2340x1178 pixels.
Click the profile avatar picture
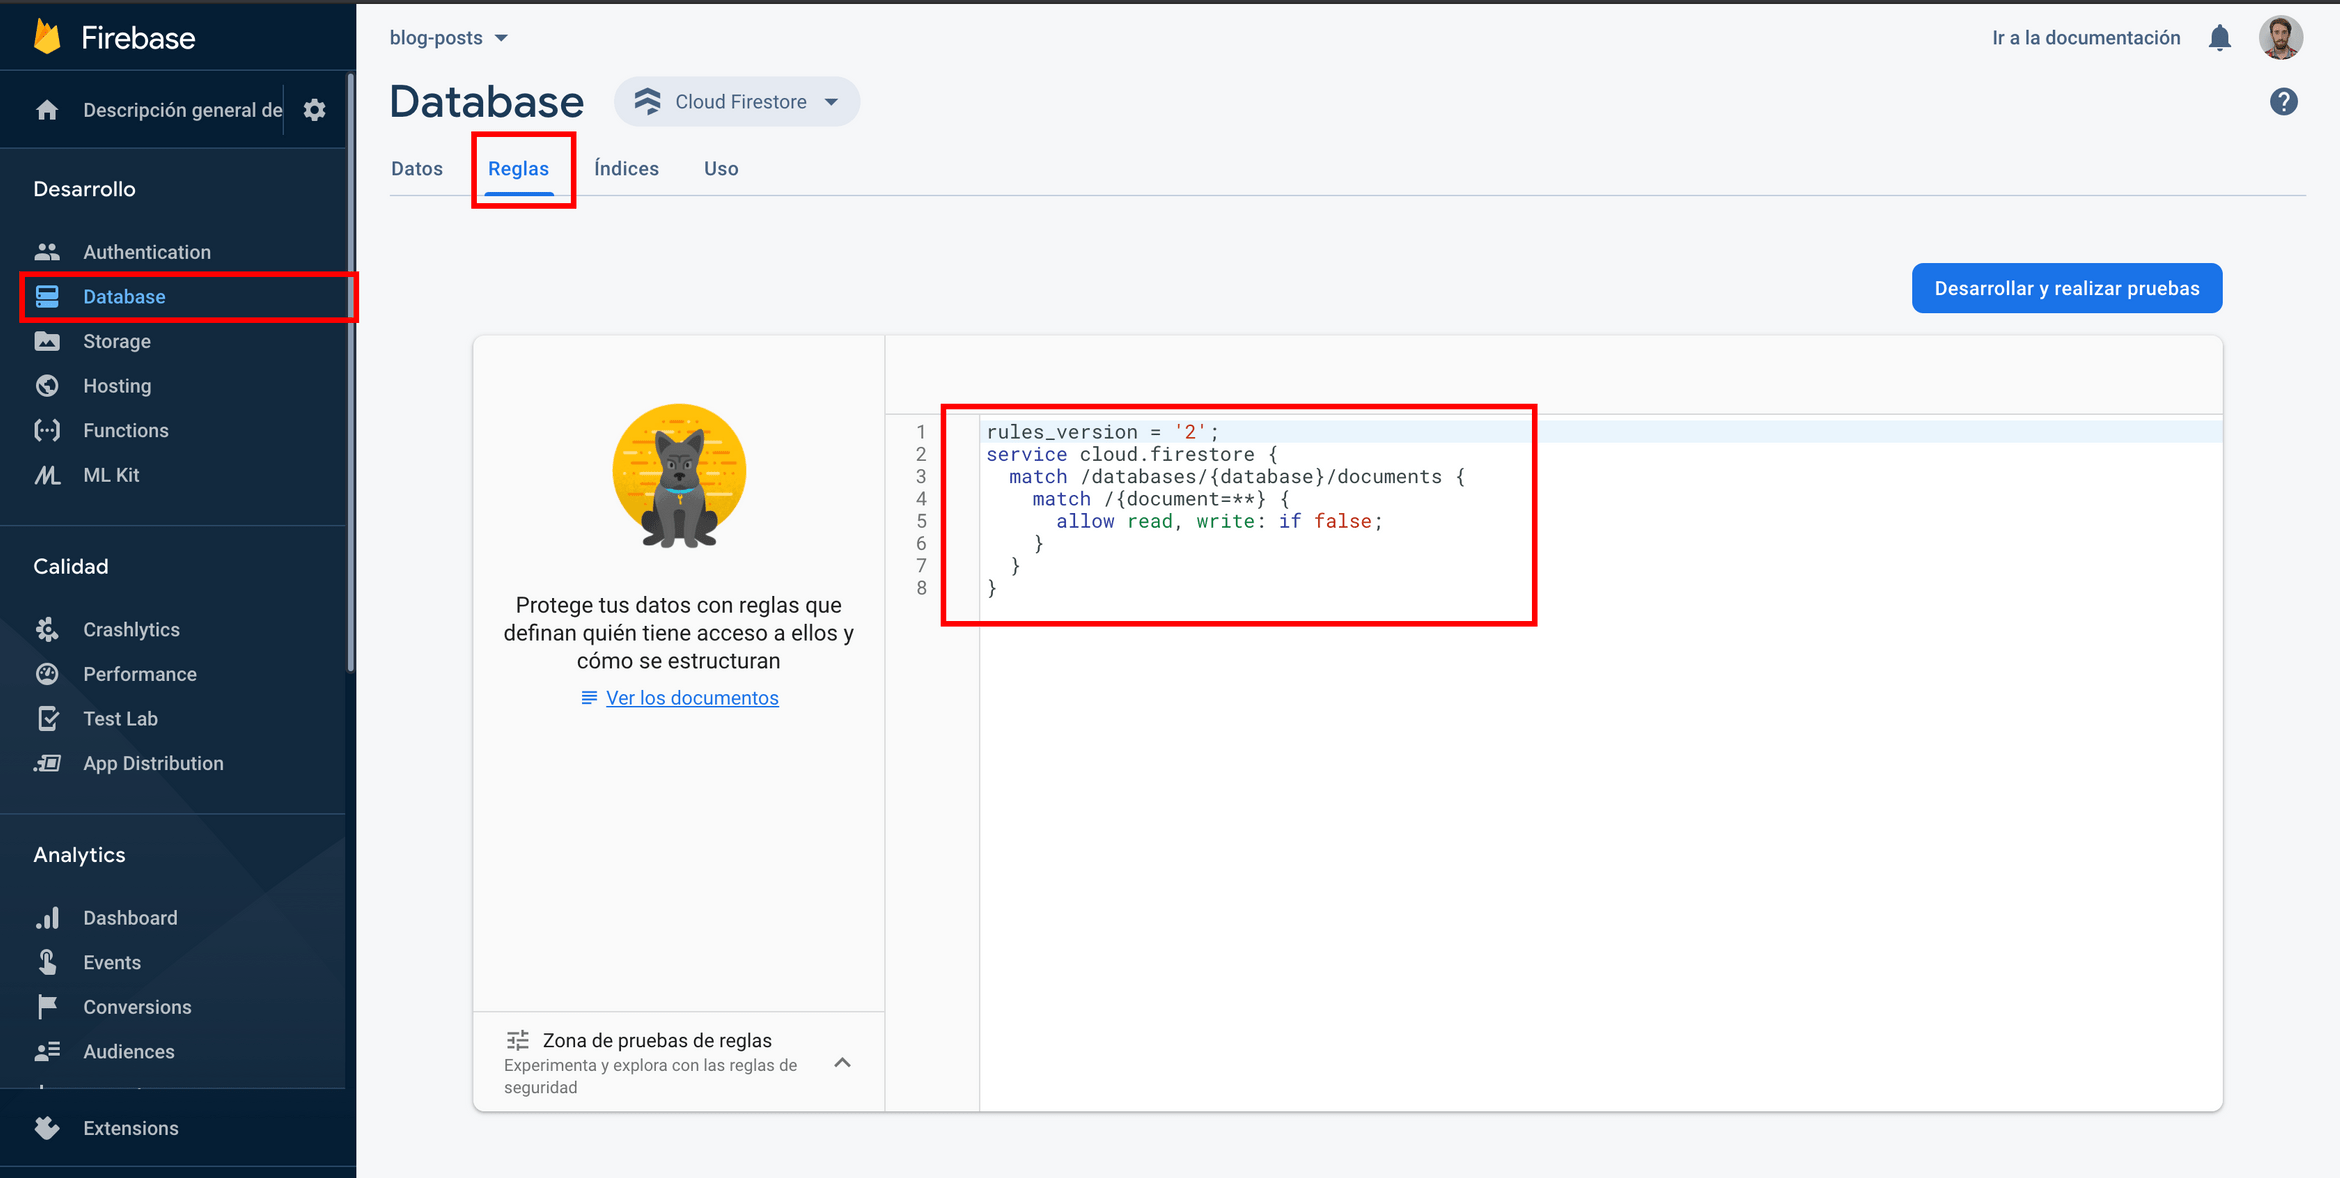(2281, 37)
